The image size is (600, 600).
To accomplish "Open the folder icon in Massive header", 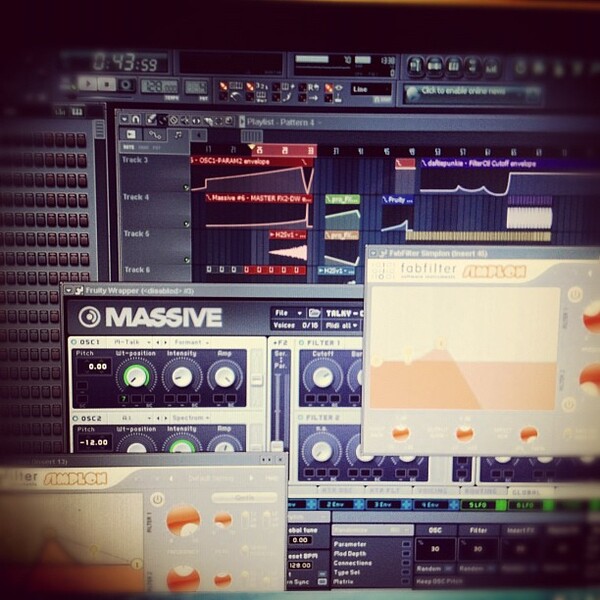I will click(314, 313).
